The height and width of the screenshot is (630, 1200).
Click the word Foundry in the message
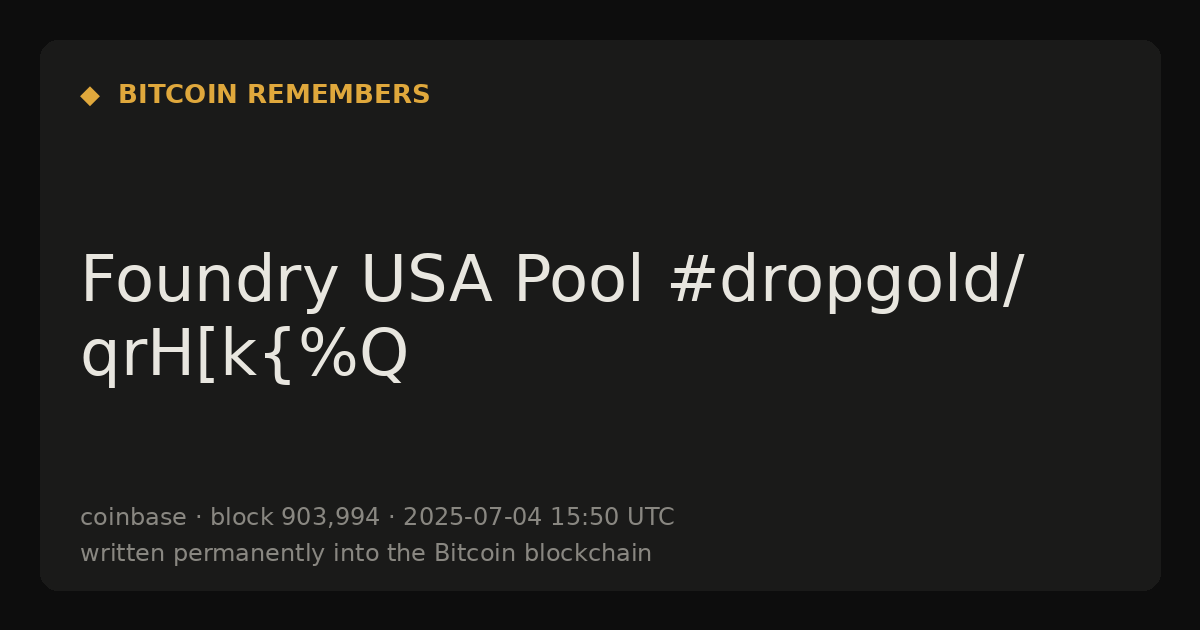point(209,281)
